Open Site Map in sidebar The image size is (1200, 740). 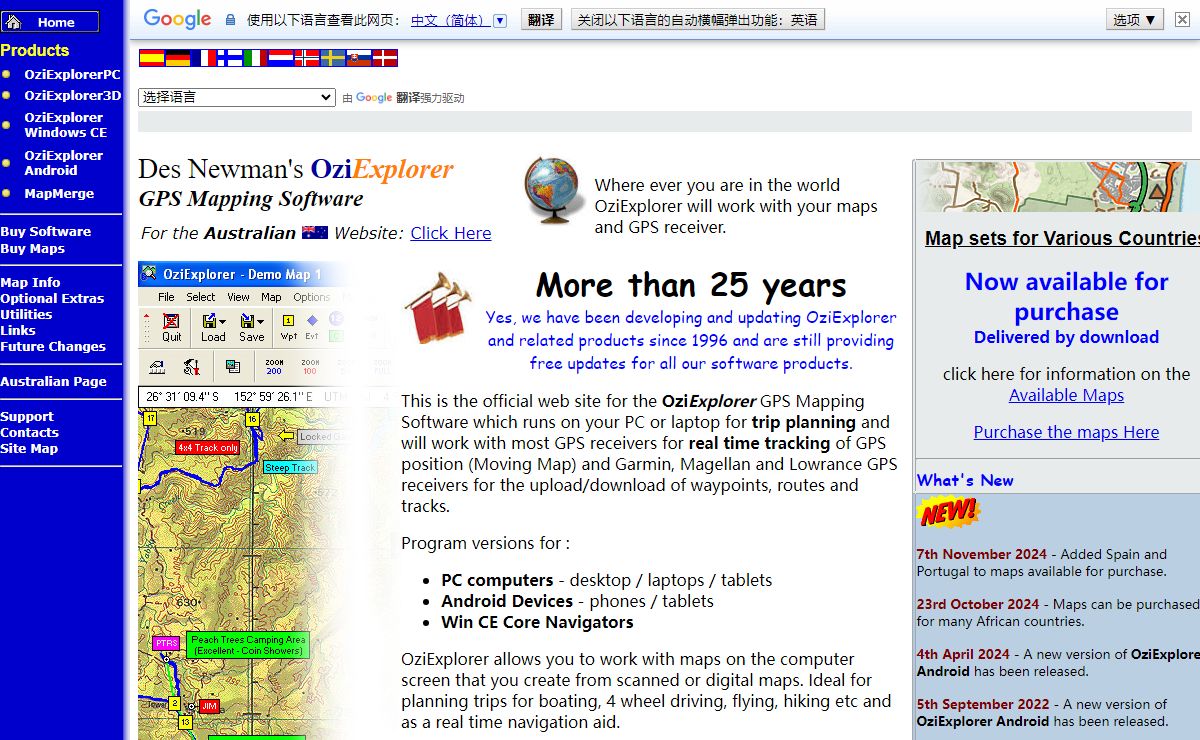point(29,448)
